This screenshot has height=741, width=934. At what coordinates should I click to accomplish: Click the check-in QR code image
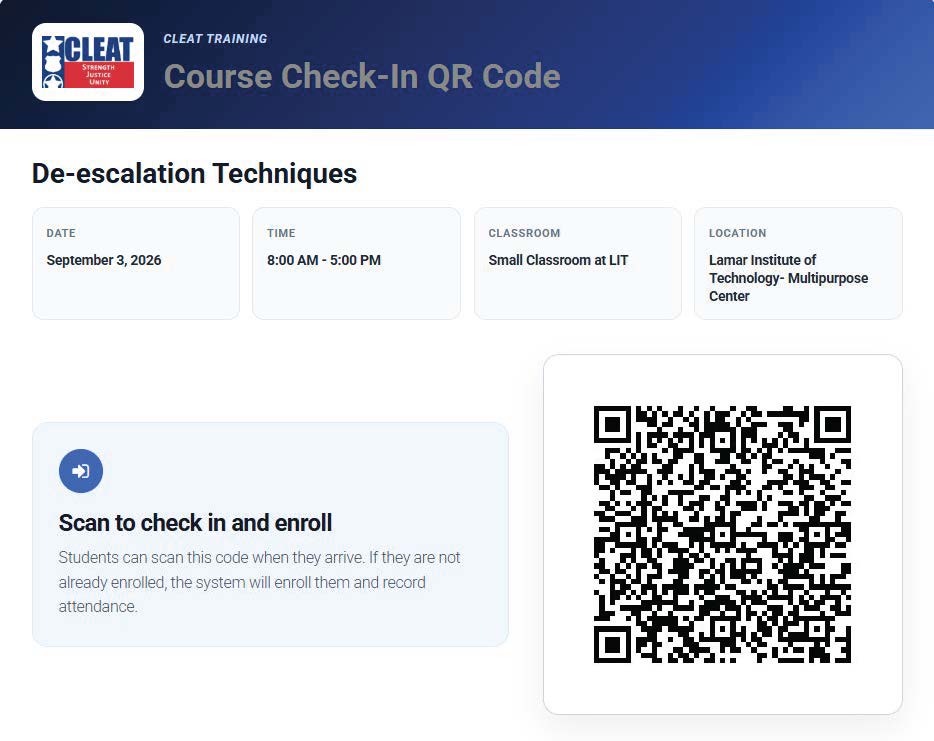723,534
